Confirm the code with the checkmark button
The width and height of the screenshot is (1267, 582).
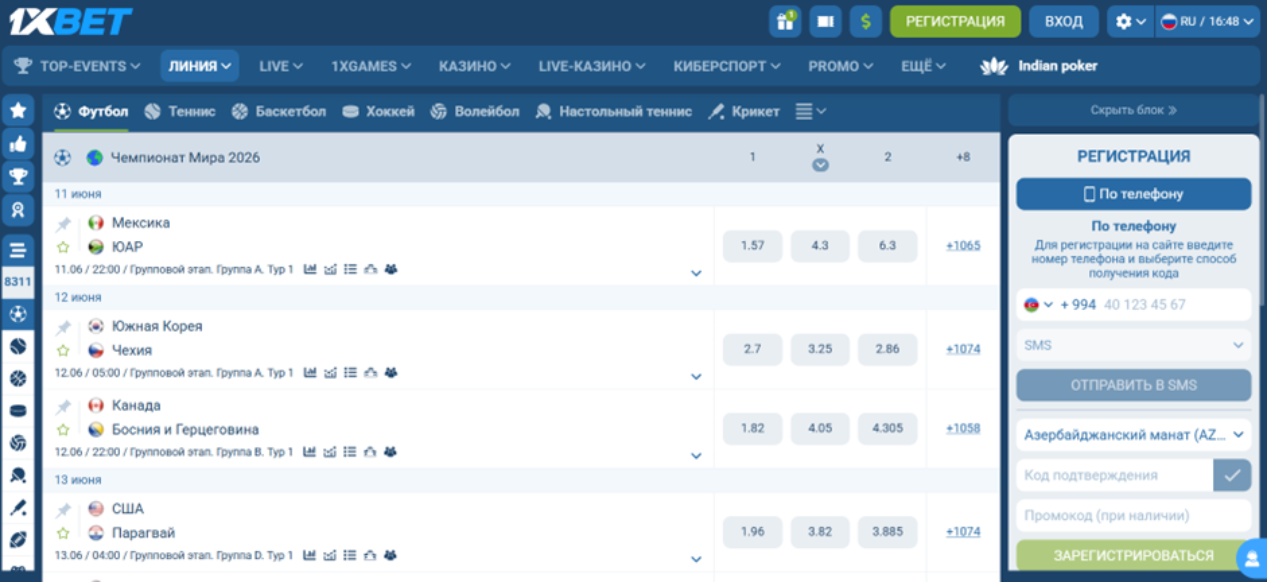(x=1232, y=475)
